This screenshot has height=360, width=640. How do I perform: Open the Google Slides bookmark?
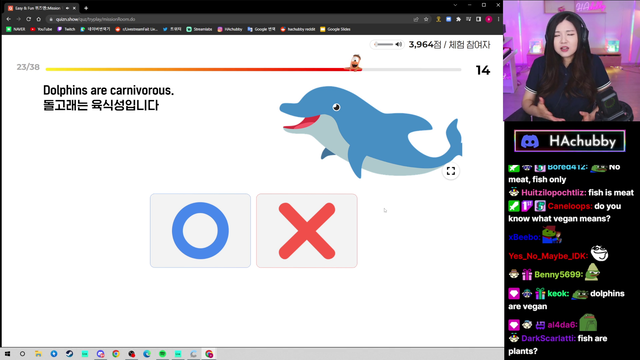tap(335, 29)
